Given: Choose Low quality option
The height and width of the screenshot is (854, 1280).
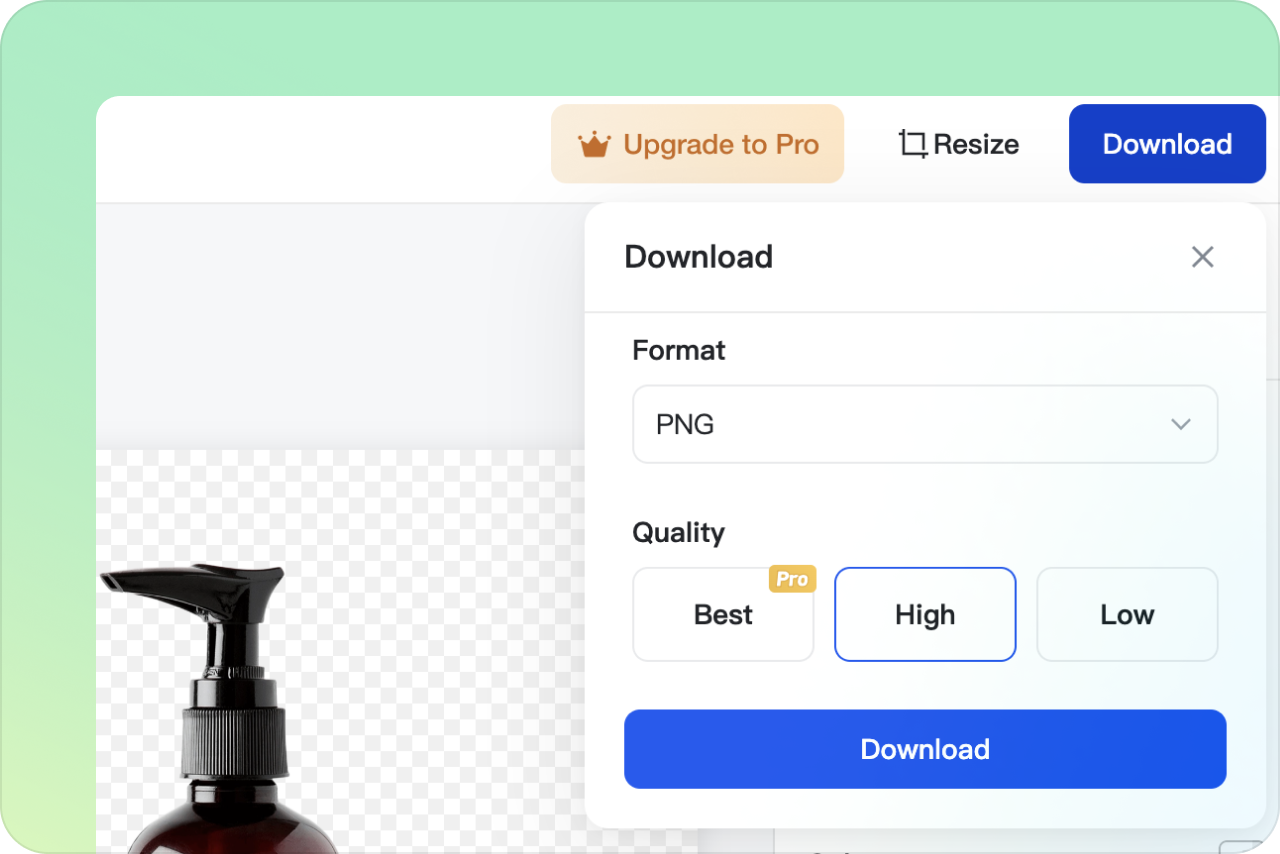Looking at the screenshot, I should pyautogui.click(x=1127, y=614).
